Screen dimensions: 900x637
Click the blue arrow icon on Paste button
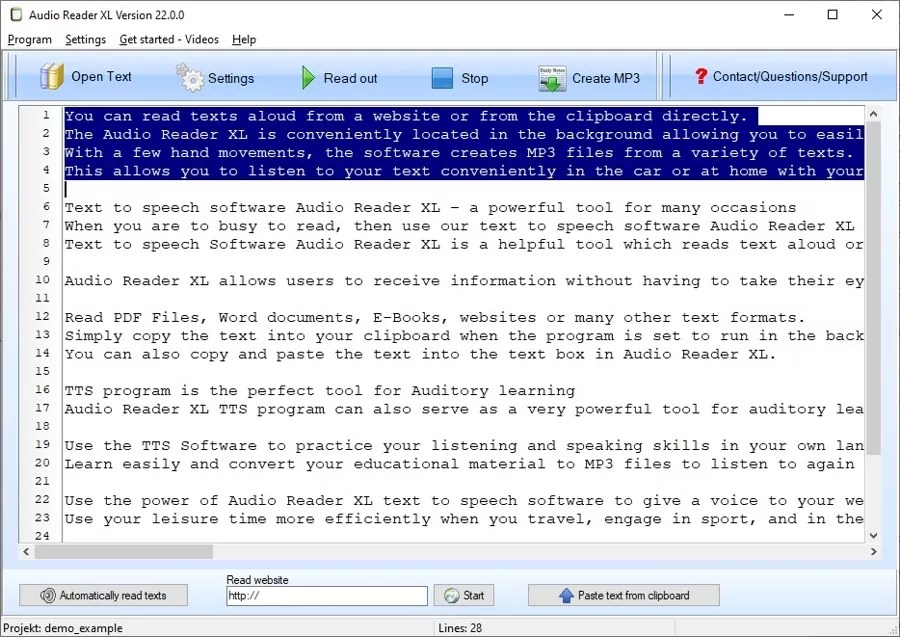(x=566, y=596)
